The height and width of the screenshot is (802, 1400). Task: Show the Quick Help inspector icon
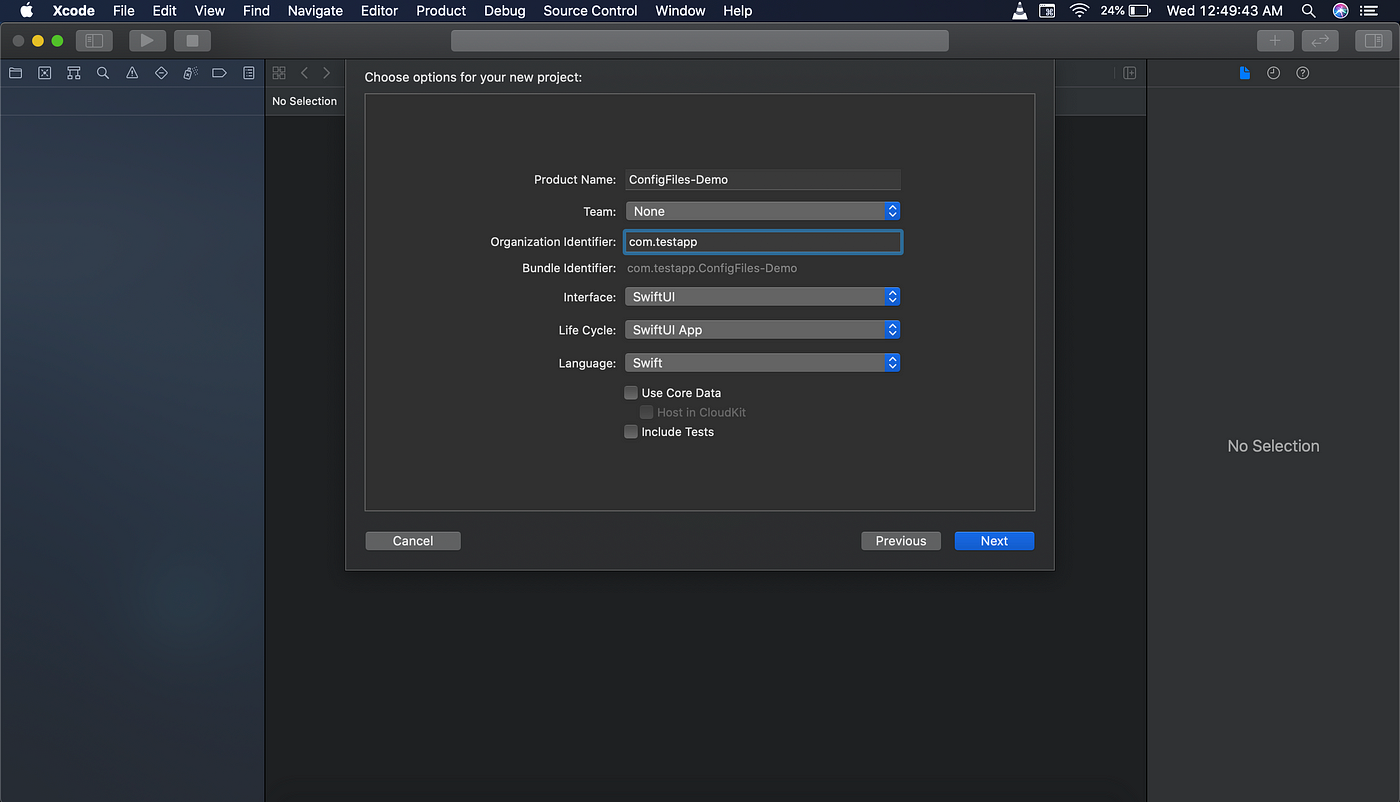(1302, 73)
